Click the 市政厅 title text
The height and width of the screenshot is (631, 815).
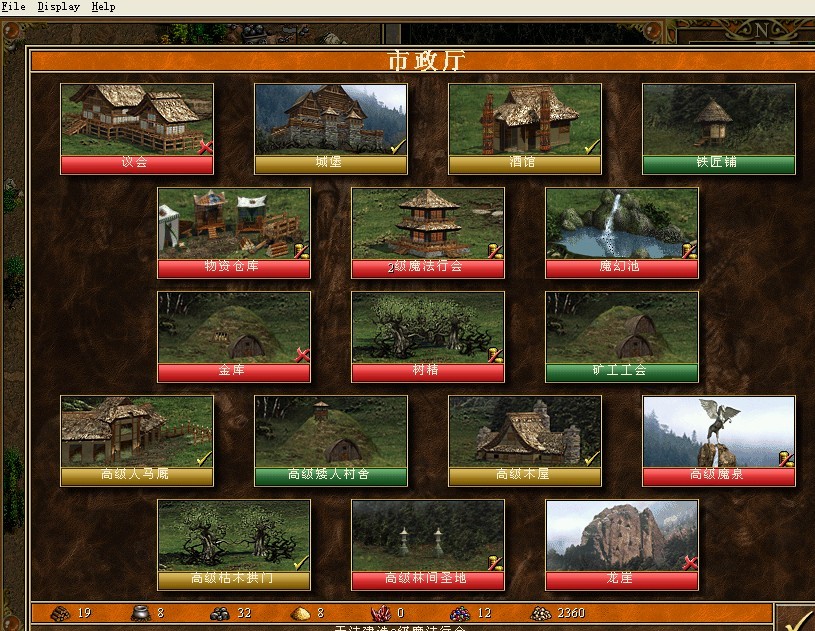coord(426,61)
